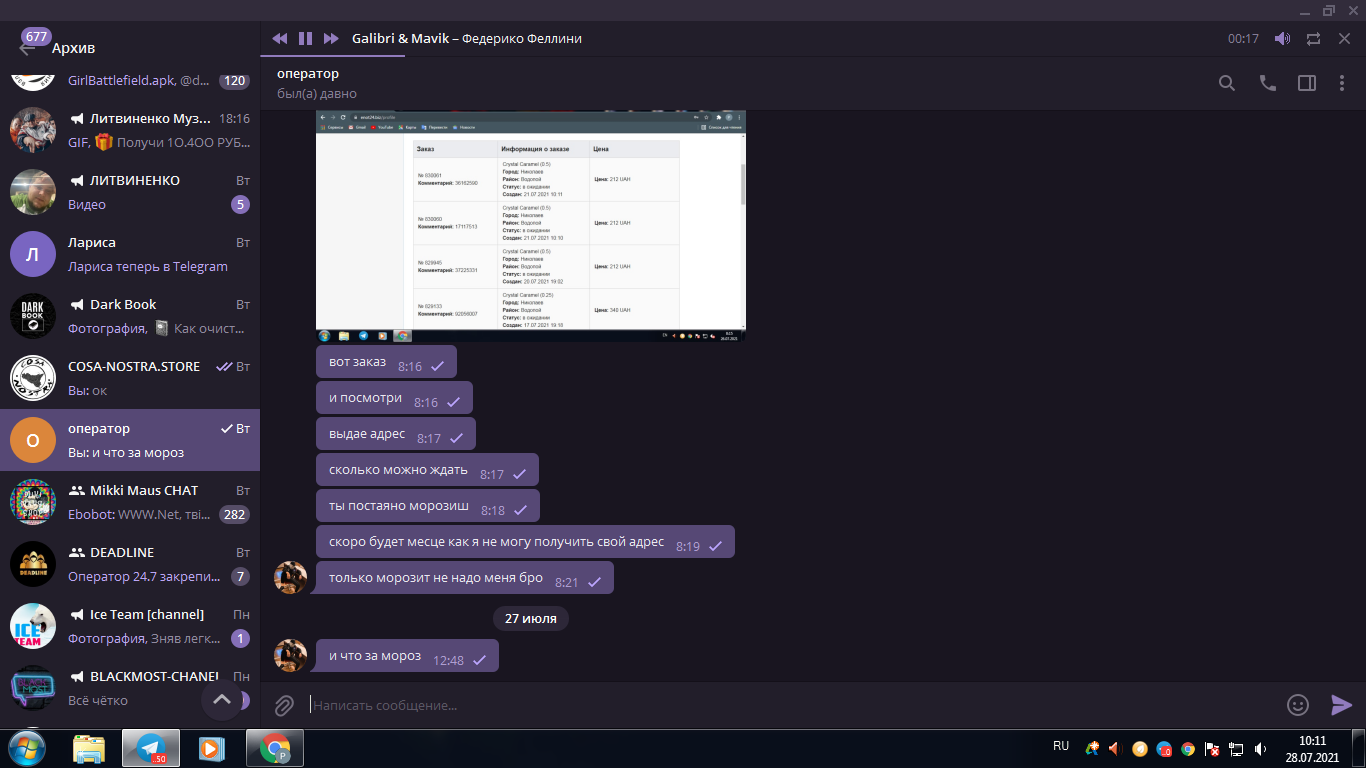This screenshot has height=768, width=1366.
Task: Click message 'сколько можно ждать'
Action: point(427,470)
